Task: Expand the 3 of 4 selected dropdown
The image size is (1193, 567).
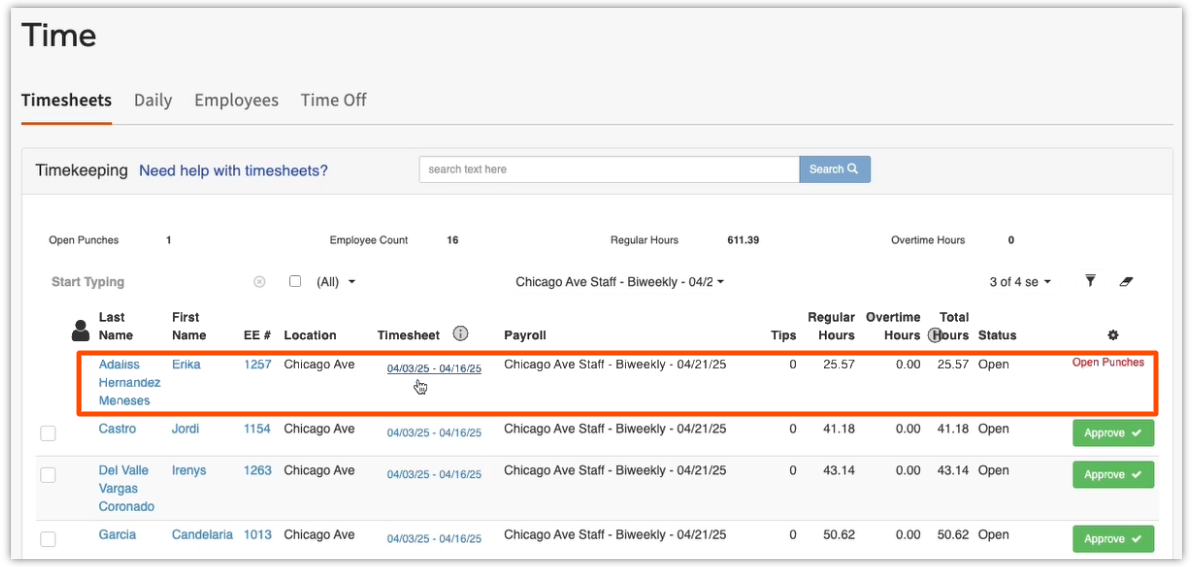Action: [1020, 282]
